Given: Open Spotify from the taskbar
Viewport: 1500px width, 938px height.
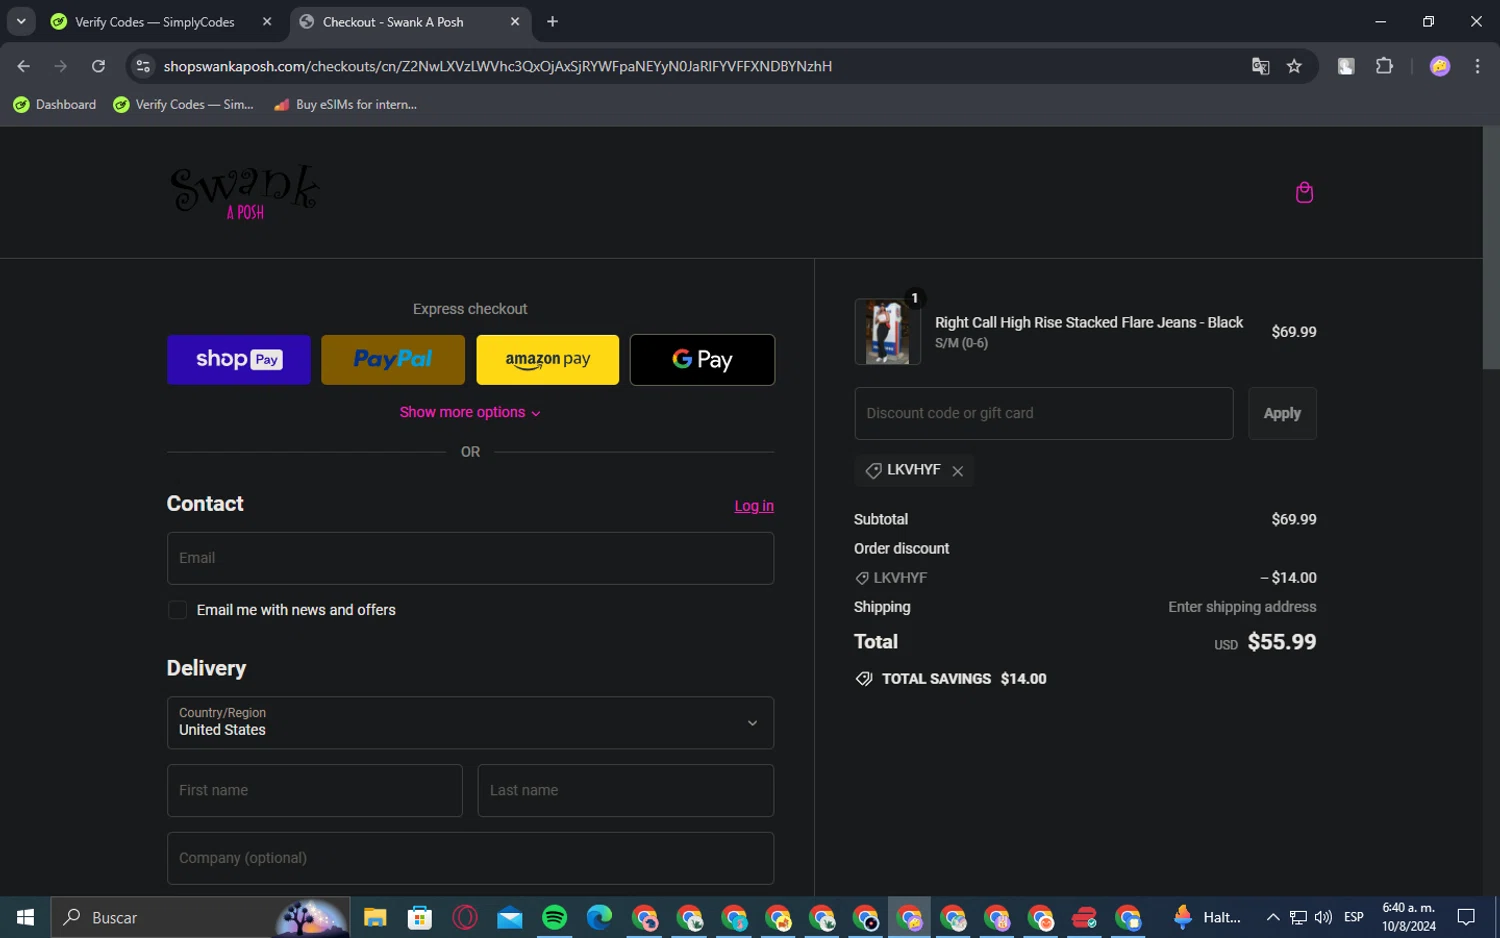Looking at the screenshot, I should point(555,917).
